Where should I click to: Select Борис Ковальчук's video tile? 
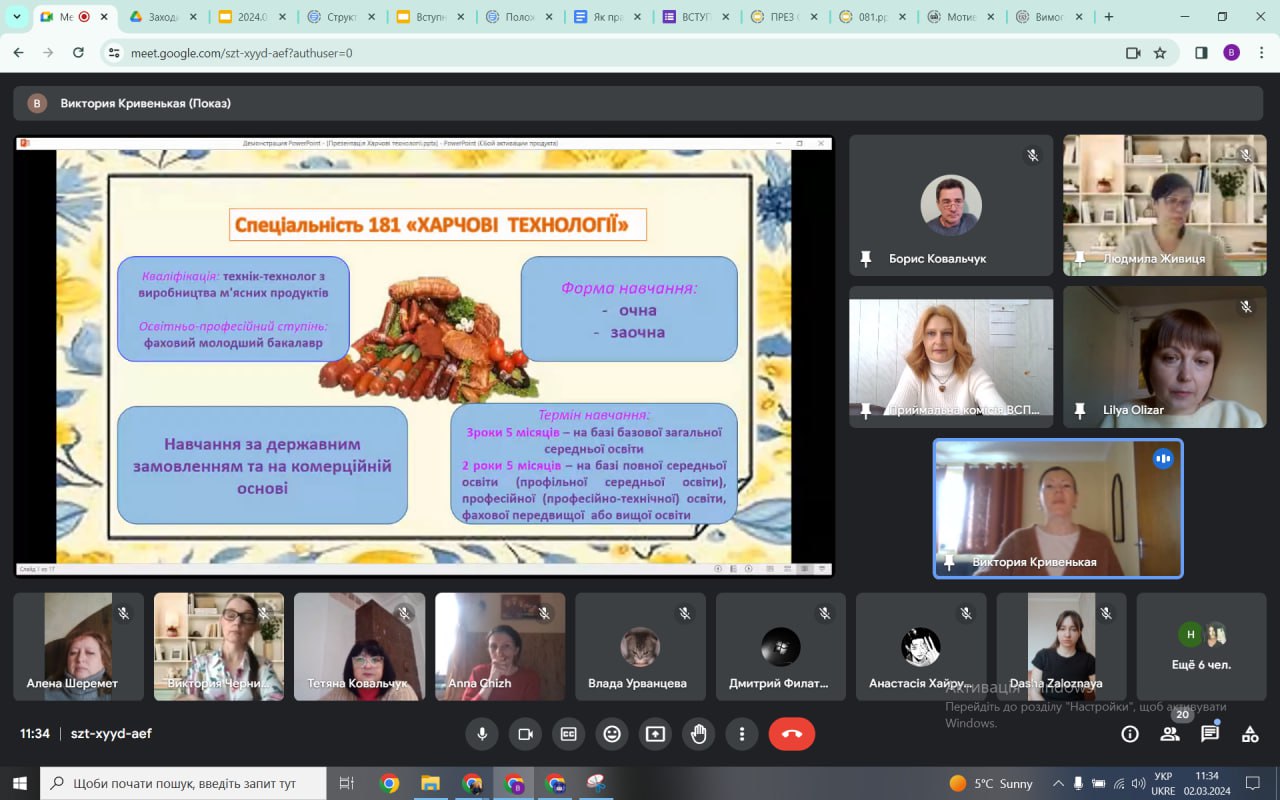(951, 205)
